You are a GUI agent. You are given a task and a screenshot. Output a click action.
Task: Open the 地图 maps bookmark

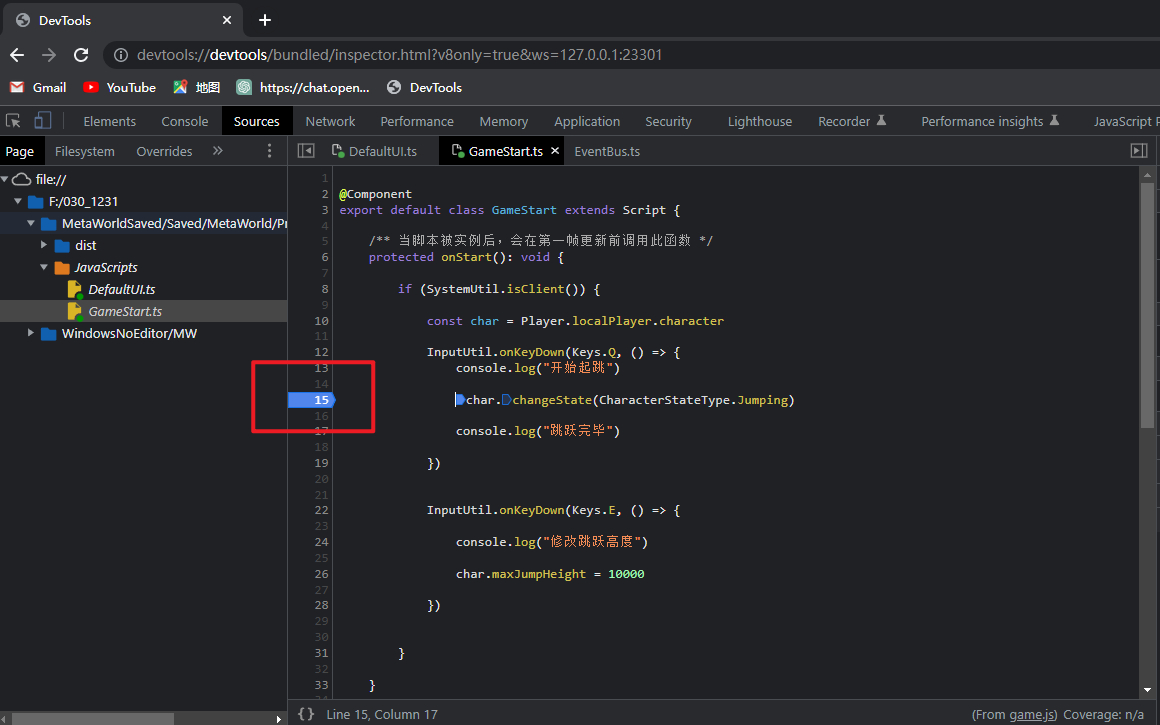(x=196, y=87)
